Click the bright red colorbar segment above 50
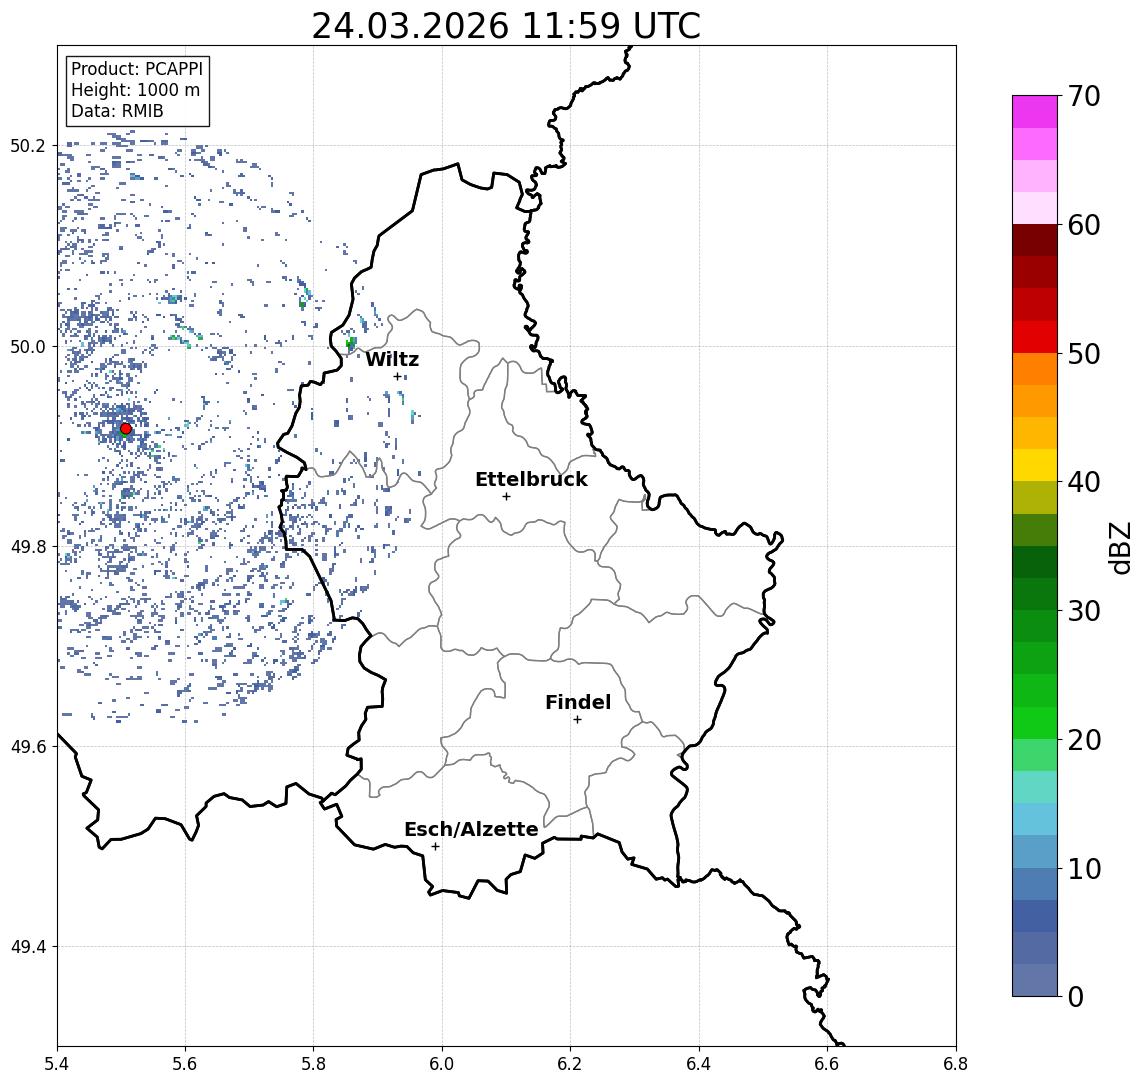 pos(1035,337)
